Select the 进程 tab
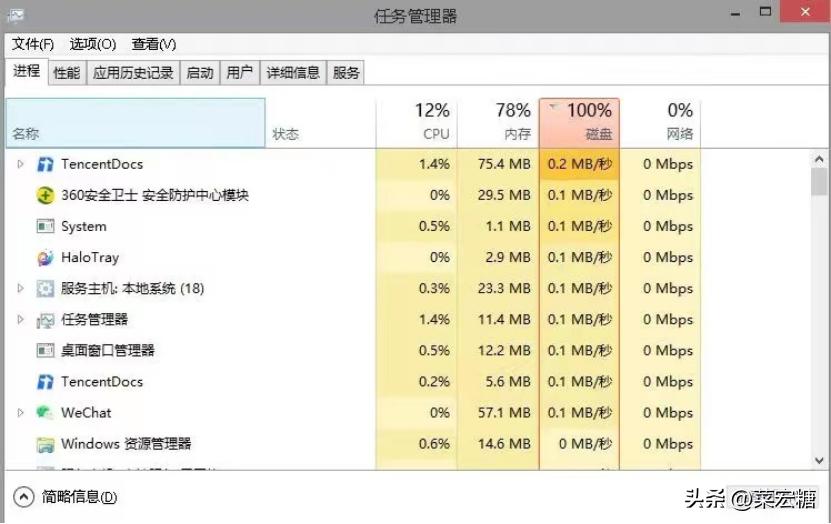 26,71
